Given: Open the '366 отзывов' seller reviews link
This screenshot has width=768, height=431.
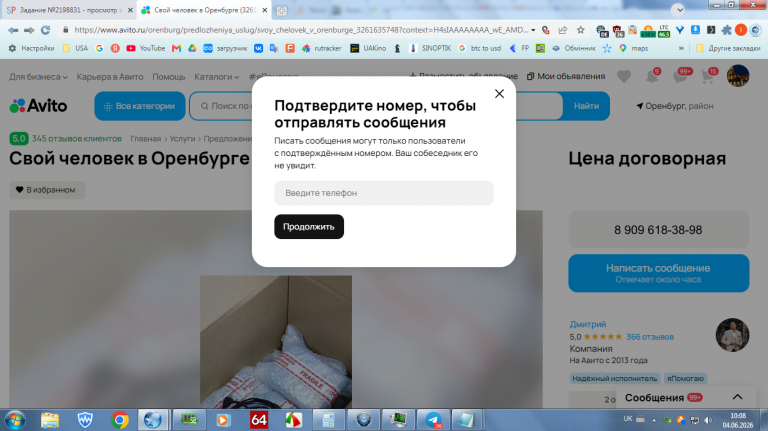Looking at the screenshot, I should coord(650,337).
